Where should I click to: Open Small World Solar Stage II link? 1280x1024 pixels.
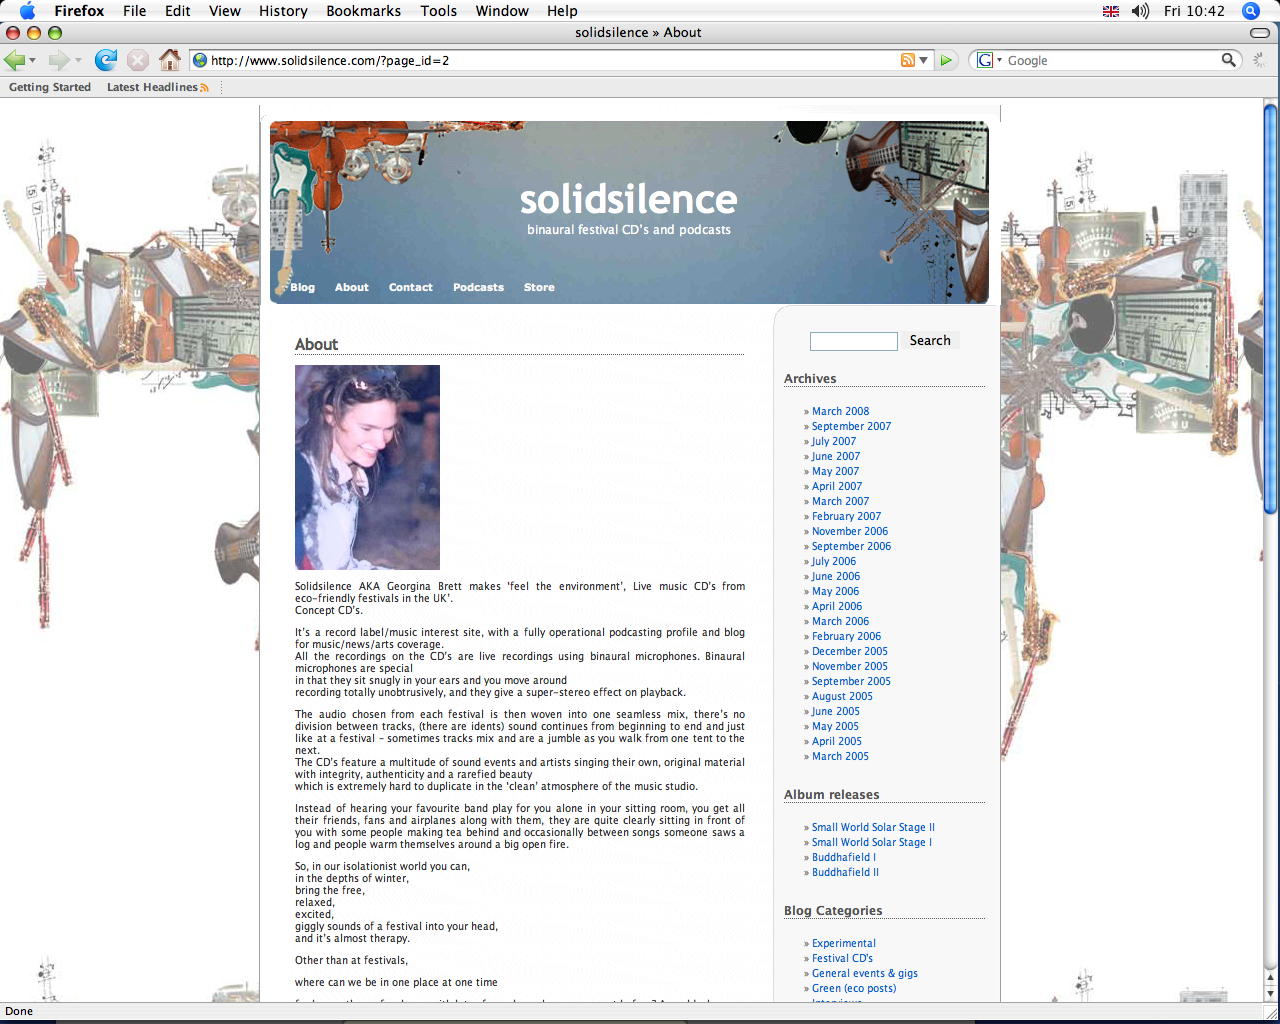(873, 827)
